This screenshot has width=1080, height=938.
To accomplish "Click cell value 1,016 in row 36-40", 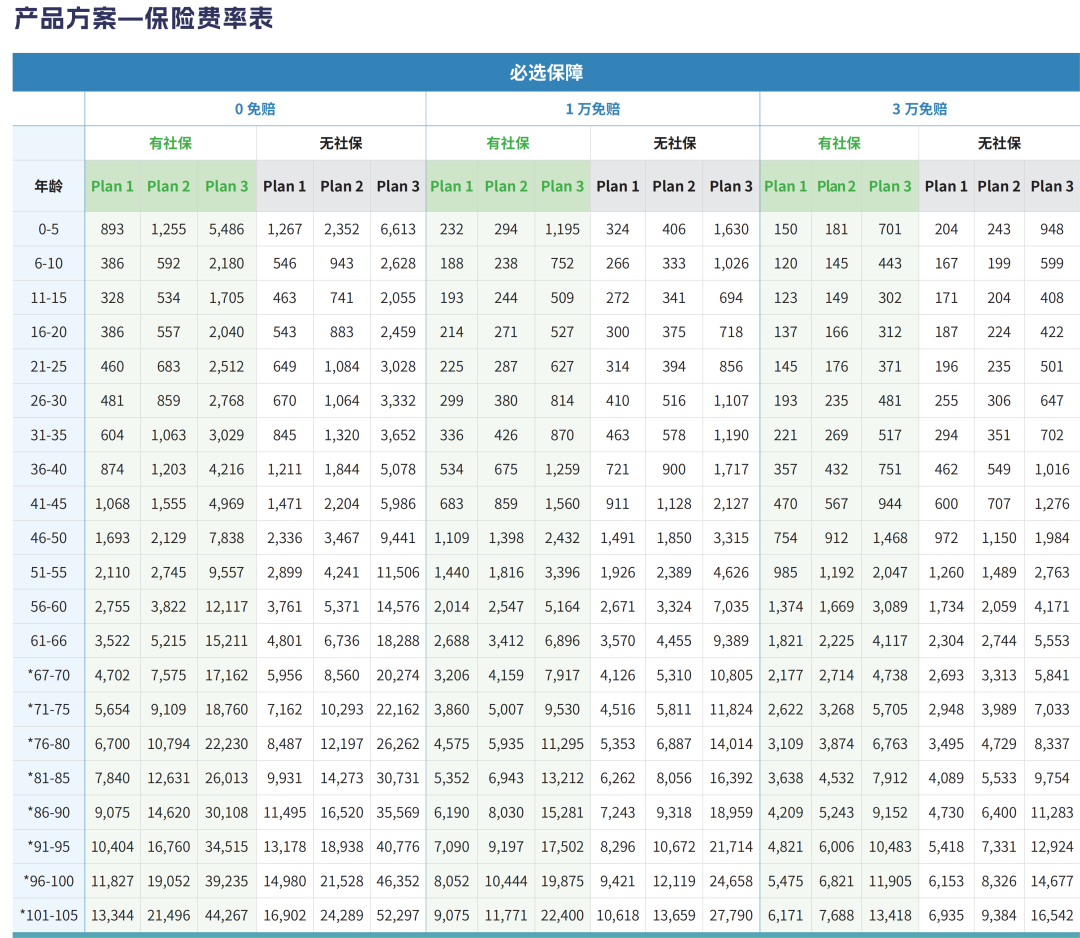I will (1052, 470).
